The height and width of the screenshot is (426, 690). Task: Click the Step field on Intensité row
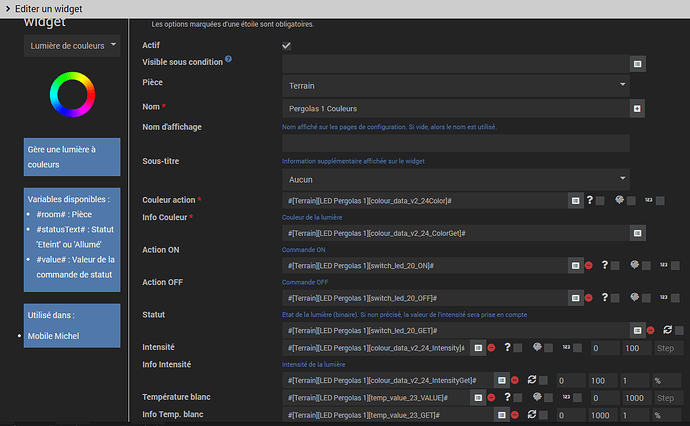[x=667, y=347]
